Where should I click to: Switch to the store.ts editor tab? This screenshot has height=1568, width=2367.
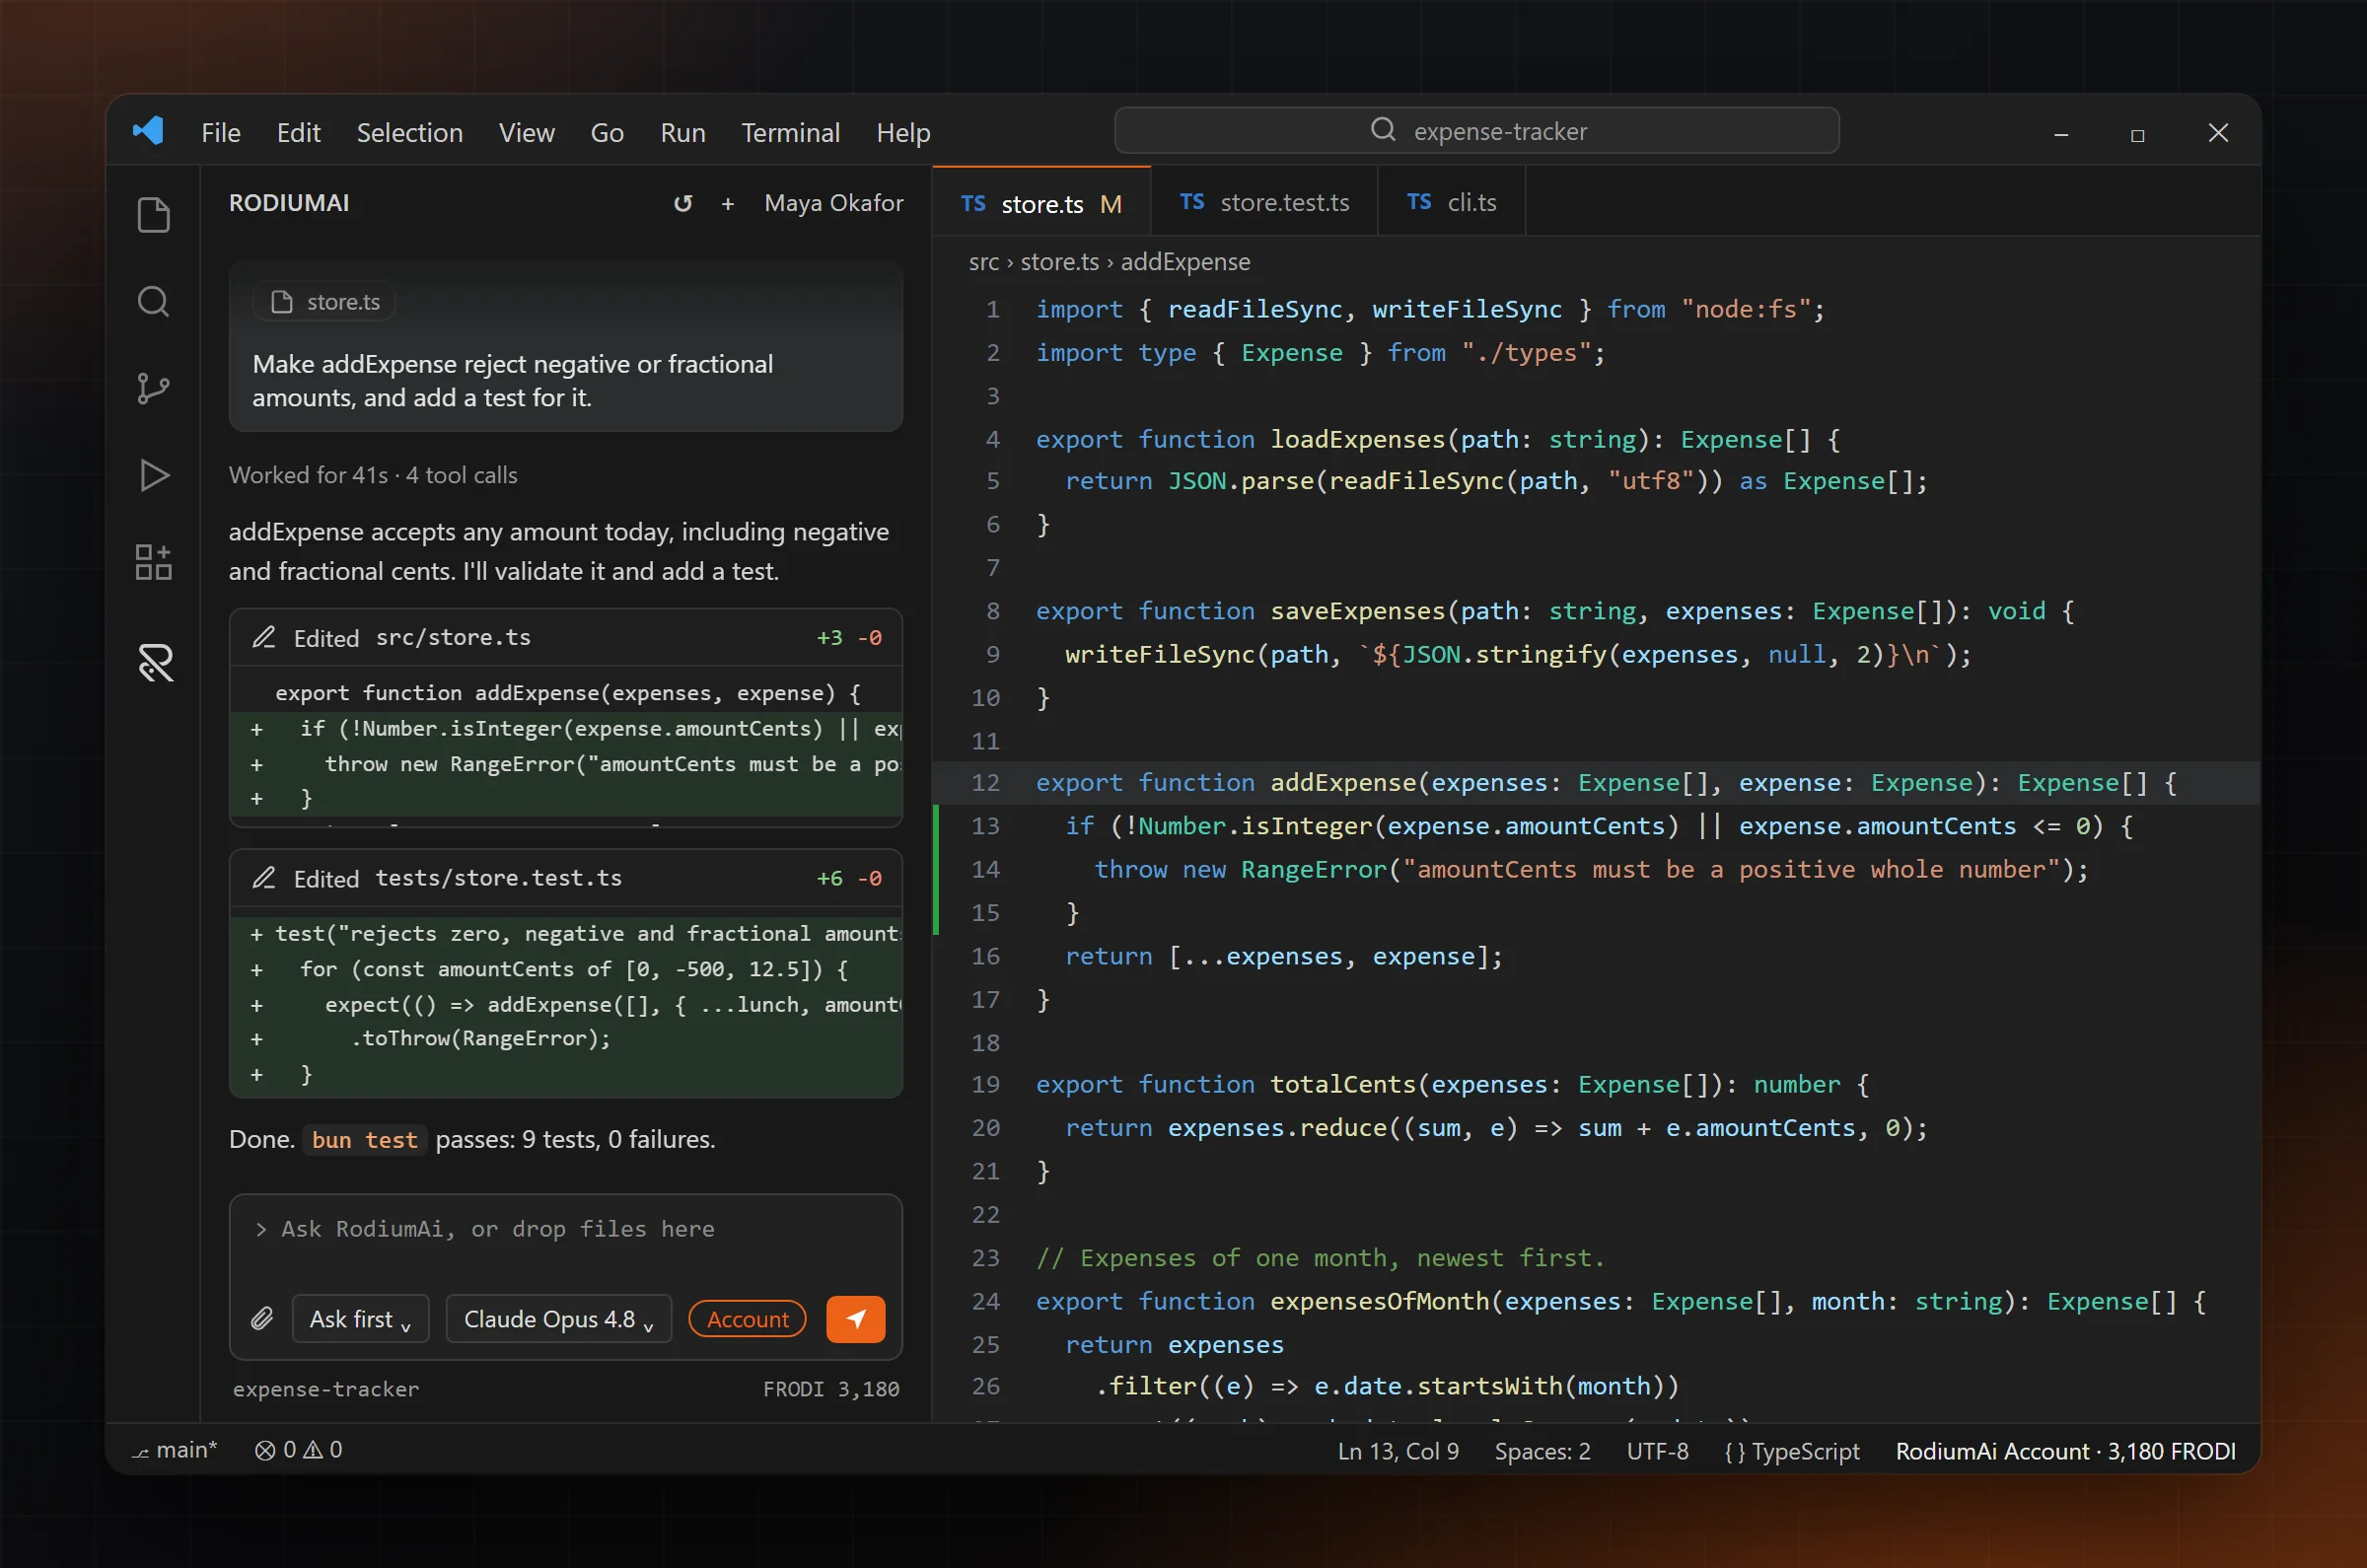[1041, 203]
